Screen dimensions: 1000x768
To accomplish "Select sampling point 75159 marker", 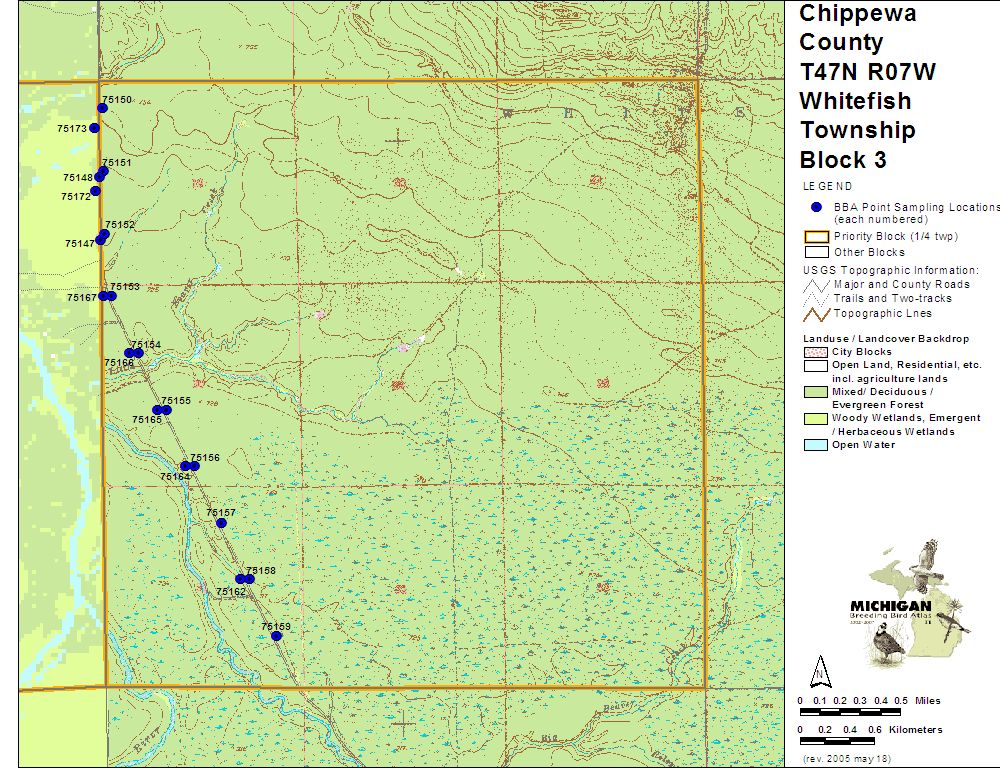I will pyautogui.click(x=277, y=635).
